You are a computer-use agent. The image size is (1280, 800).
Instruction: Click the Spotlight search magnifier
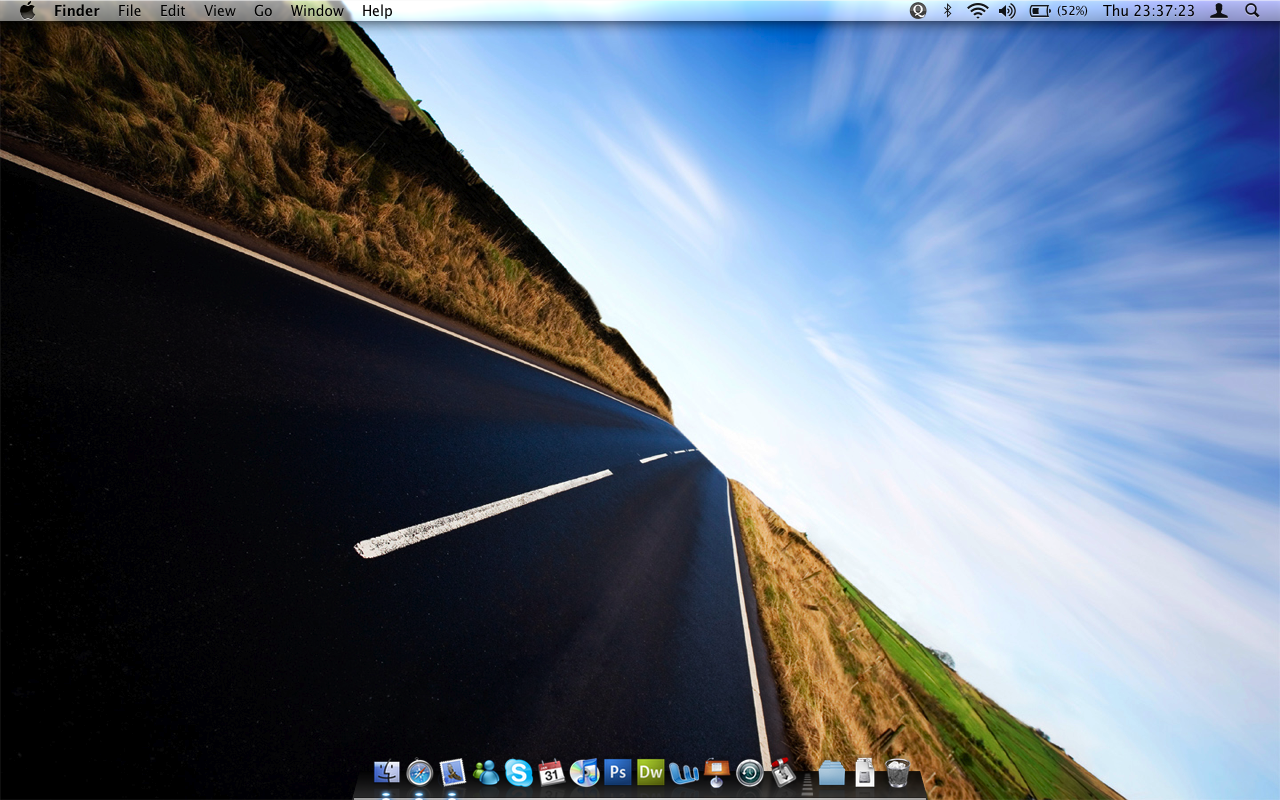pos(1252,11)
